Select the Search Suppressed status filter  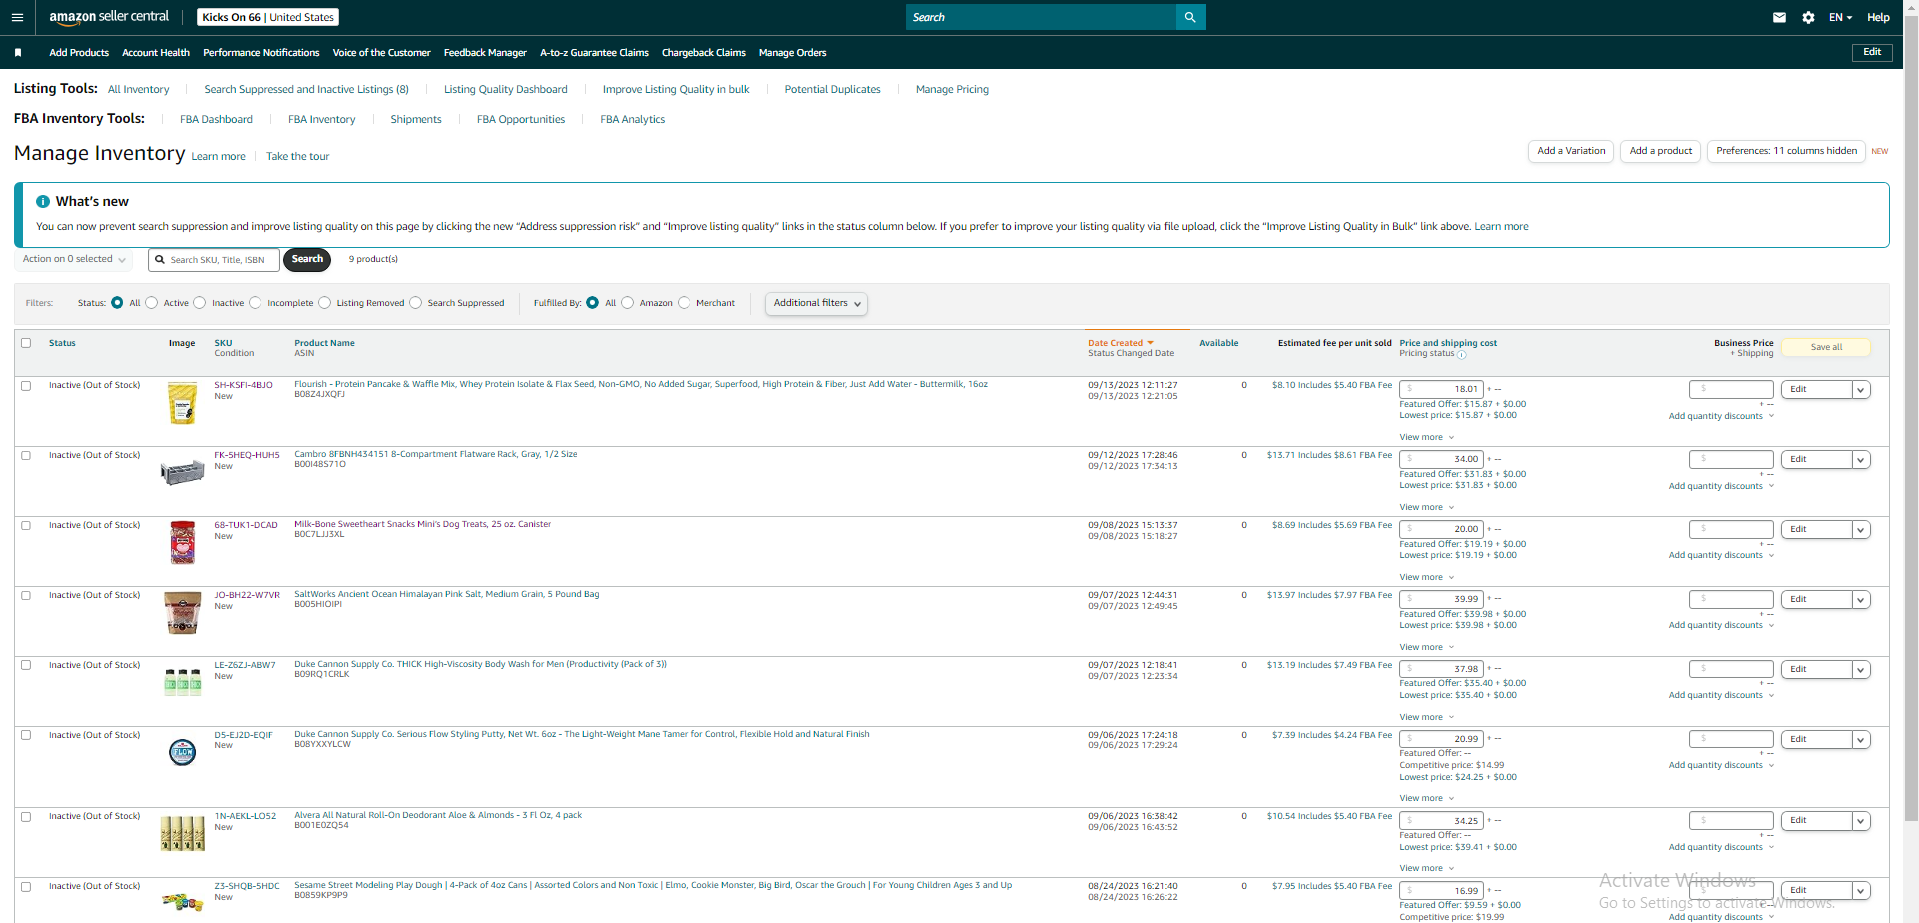coord(416,303)
